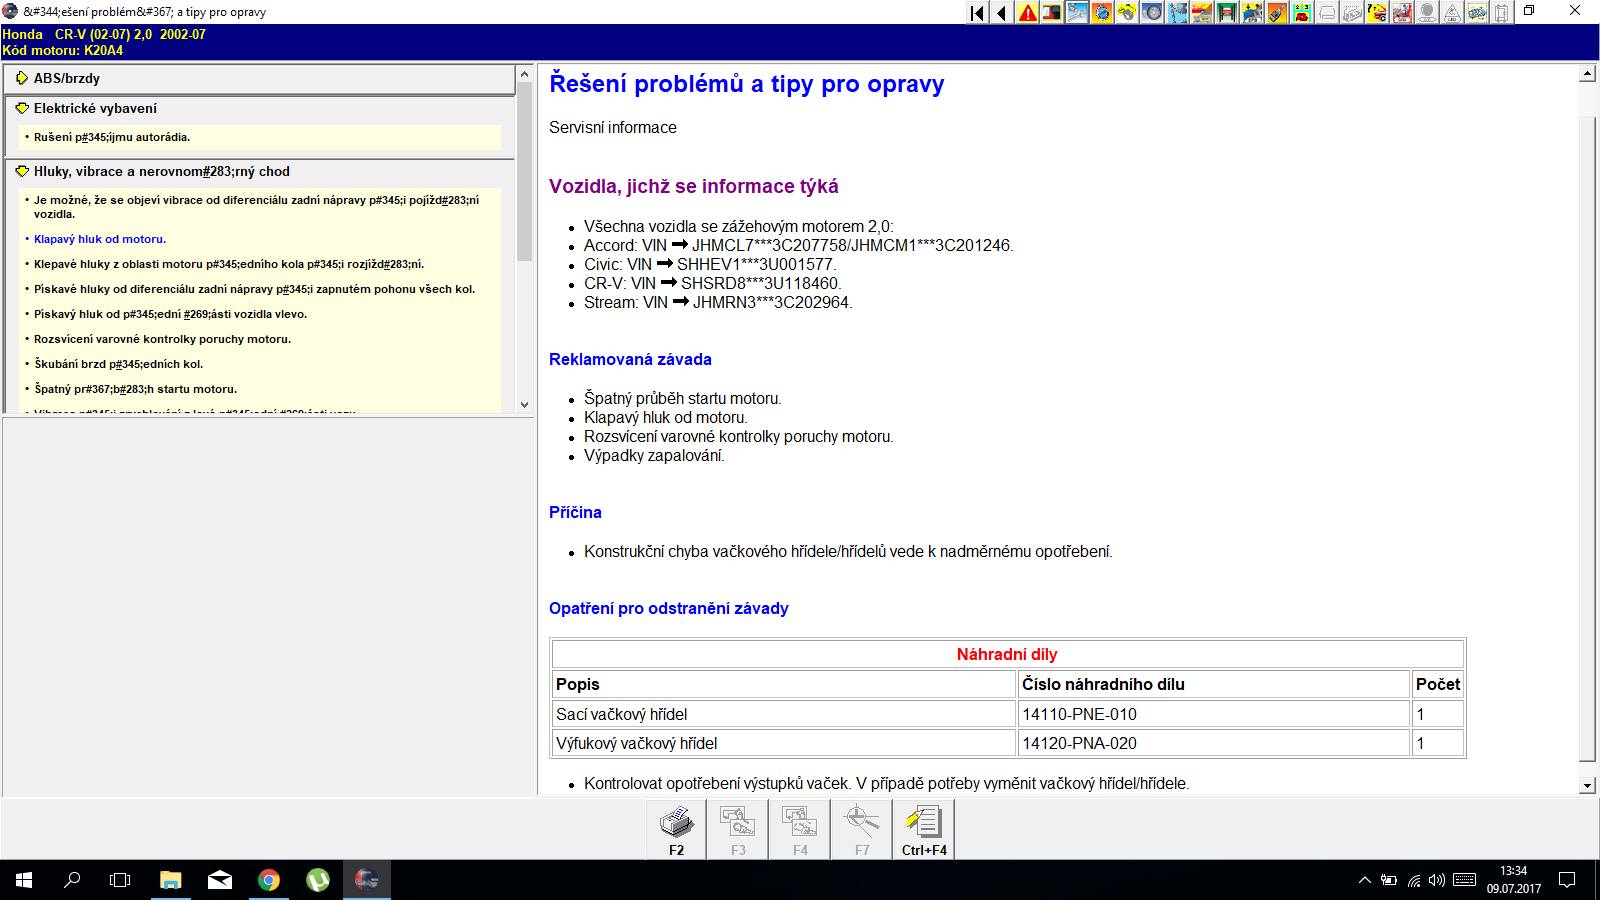Open the red warning triangle icon
This screenshot has height=900, width=1600.
click(1027, 13)
